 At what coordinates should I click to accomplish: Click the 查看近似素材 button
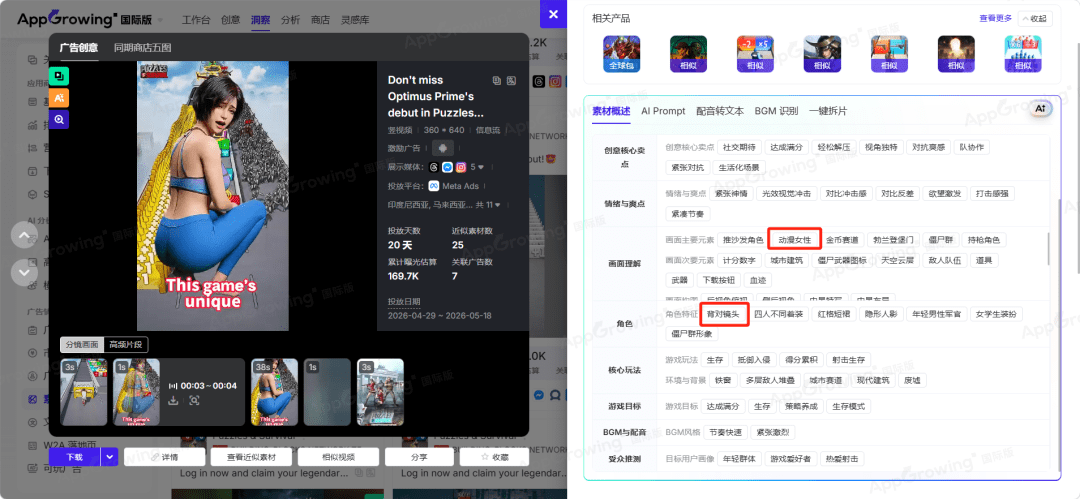(x=251, y=456)
